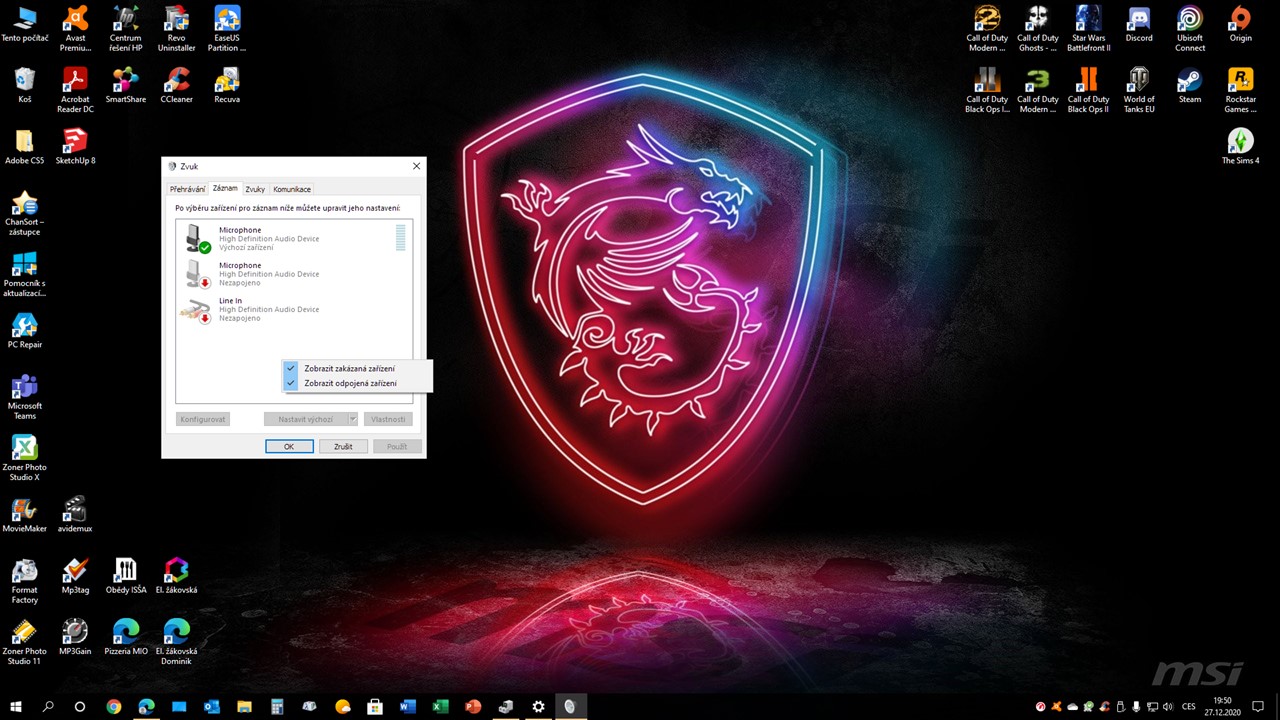
Task: Launch Star Wars Battlefront II
Action: click(1088, 28)
